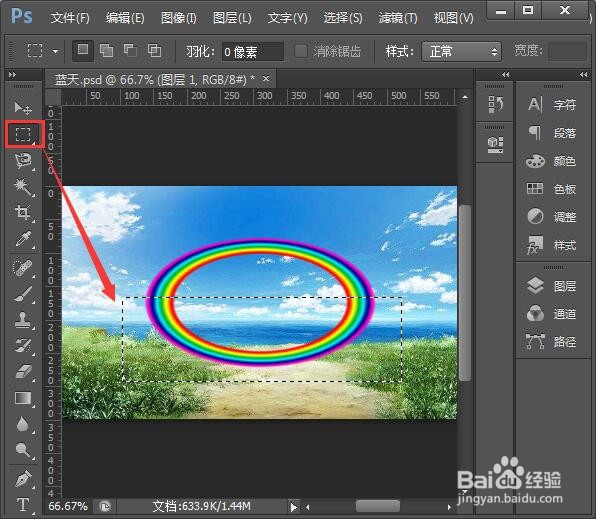Expand the narrow icon panel dock
This screenshot has height=519, width=596.
505,75
